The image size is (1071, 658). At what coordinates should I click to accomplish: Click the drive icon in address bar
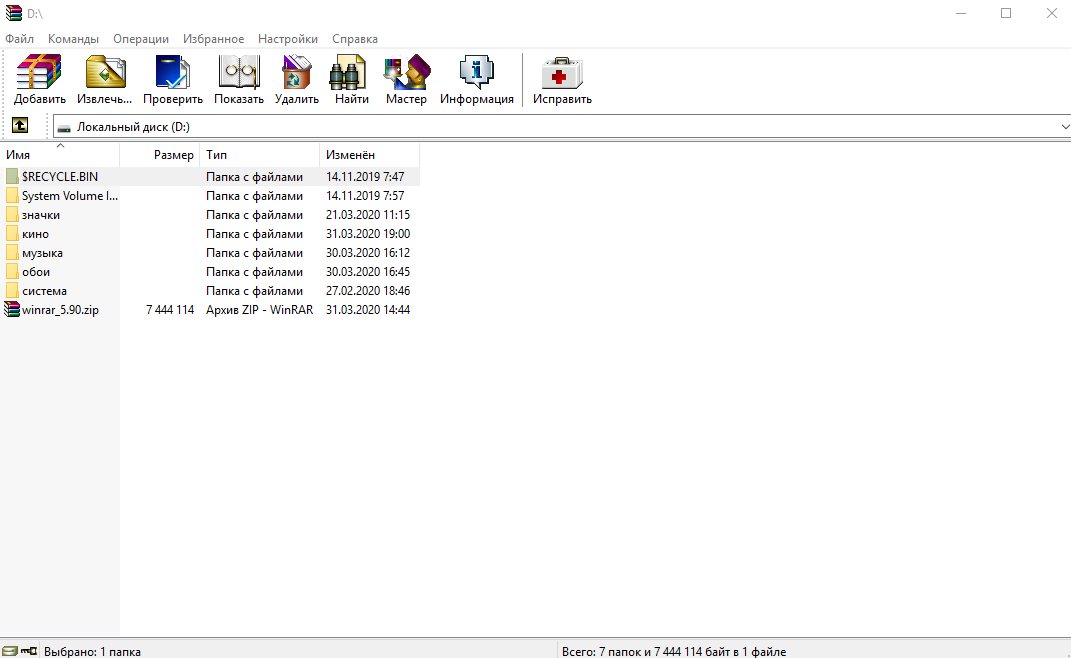(64, 127)
